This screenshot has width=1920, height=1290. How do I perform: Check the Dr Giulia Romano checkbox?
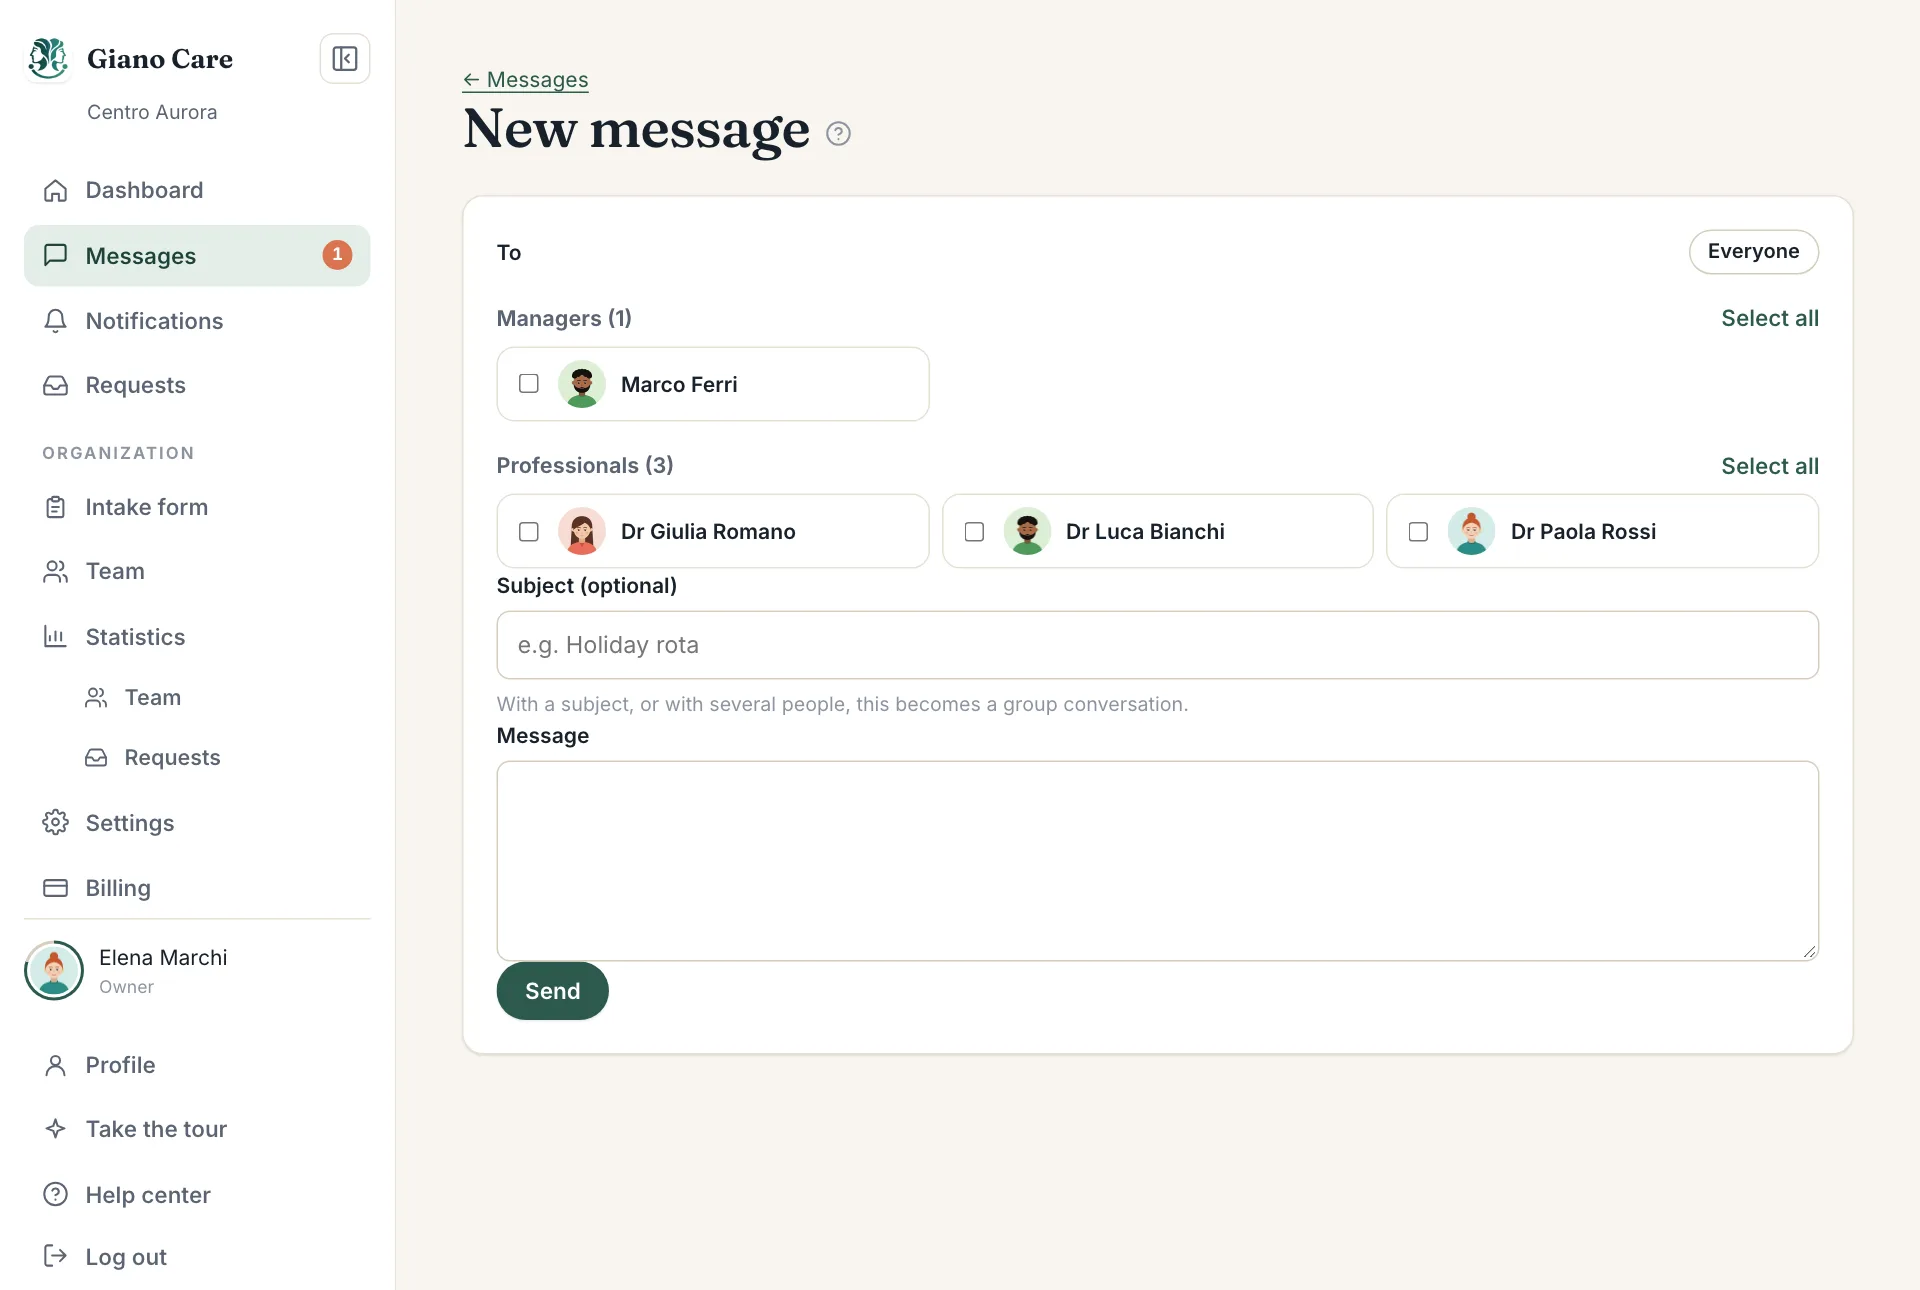[x=529, y=531]
